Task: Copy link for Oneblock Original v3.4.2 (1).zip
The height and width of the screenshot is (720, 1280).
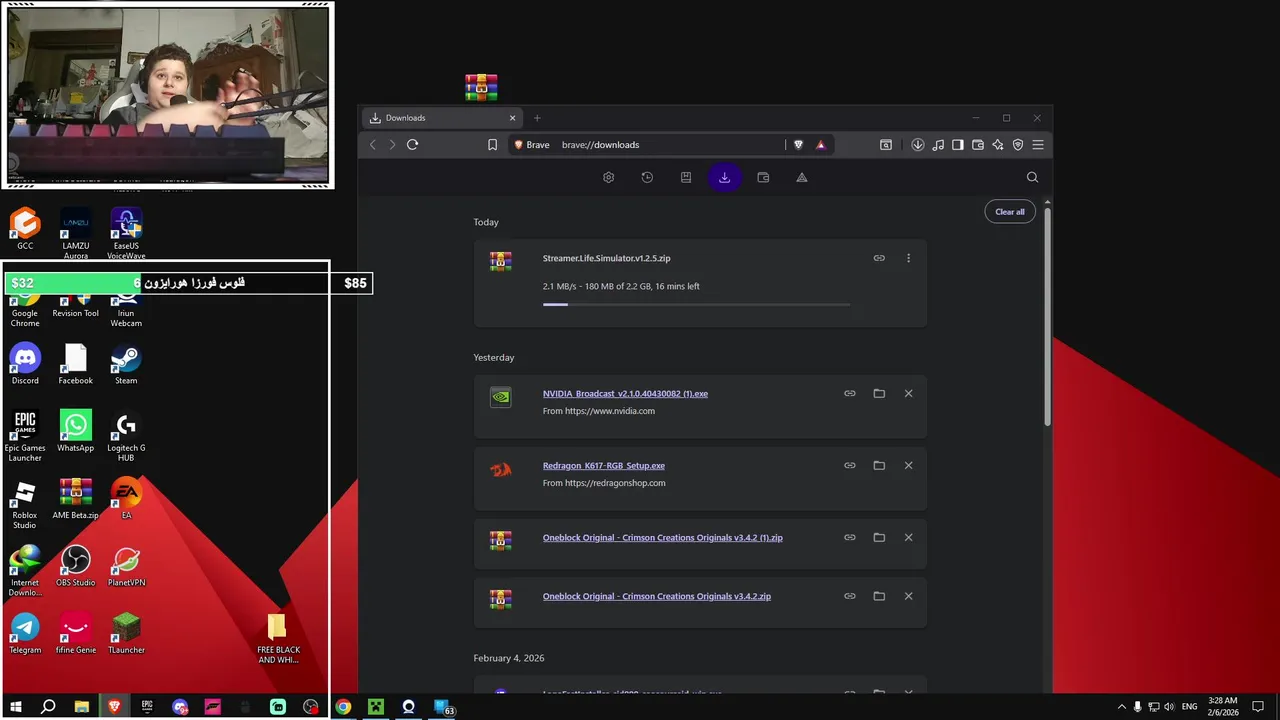Action: point(850,537)
